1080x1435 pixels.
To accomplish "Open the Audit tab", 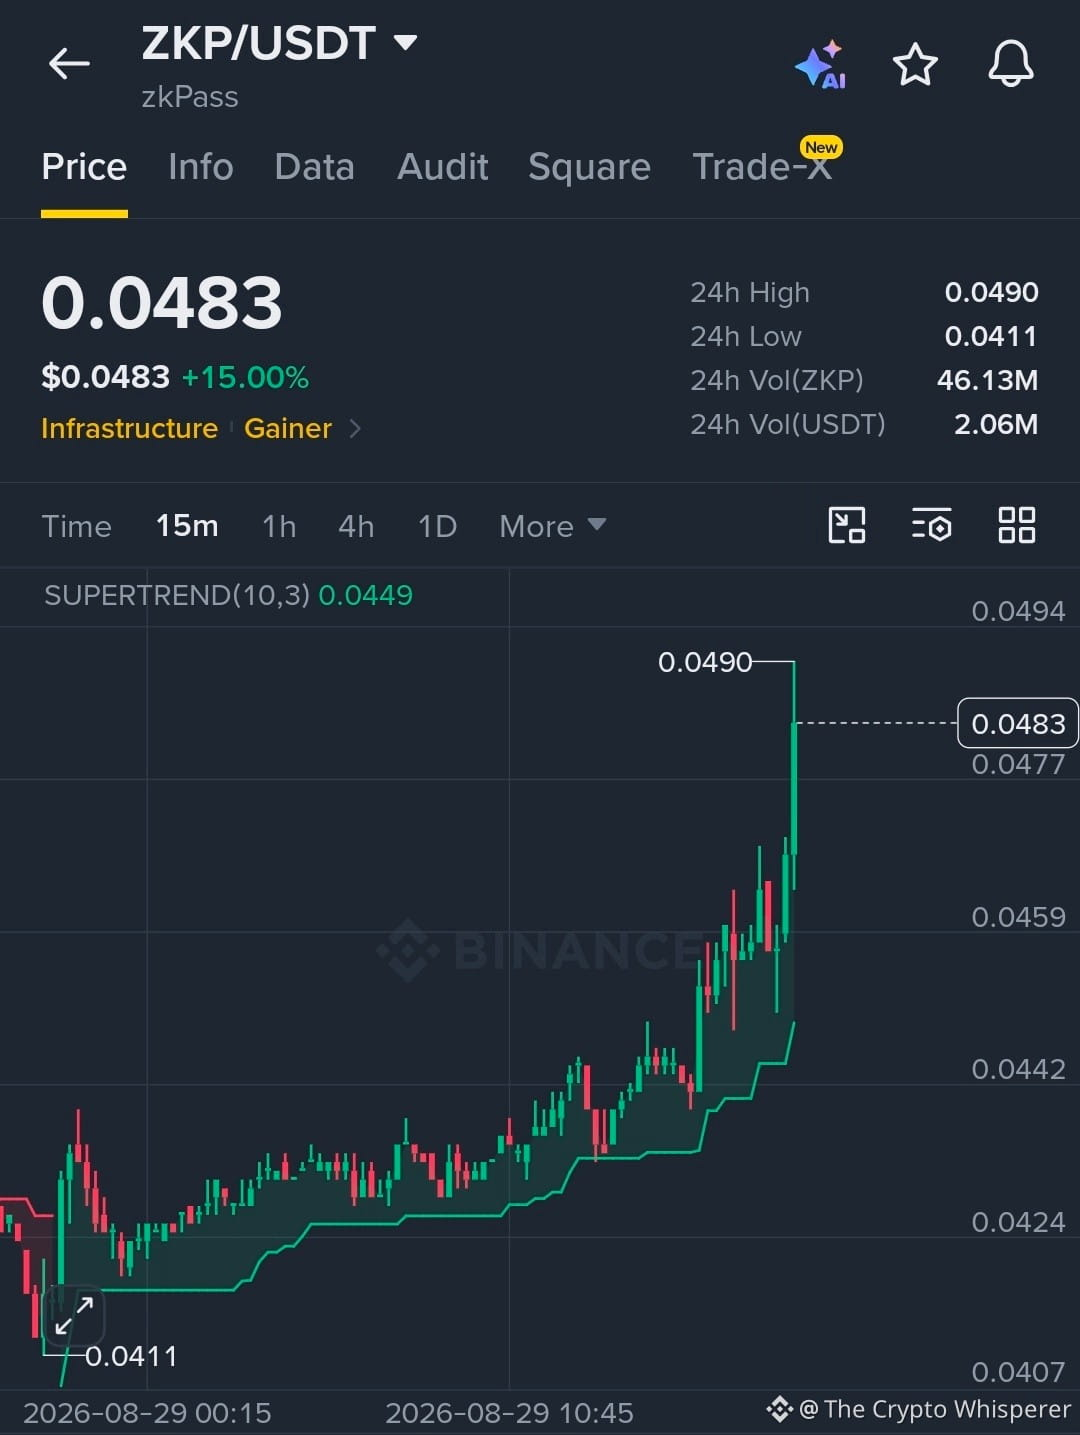I will [x=443, y=167].
